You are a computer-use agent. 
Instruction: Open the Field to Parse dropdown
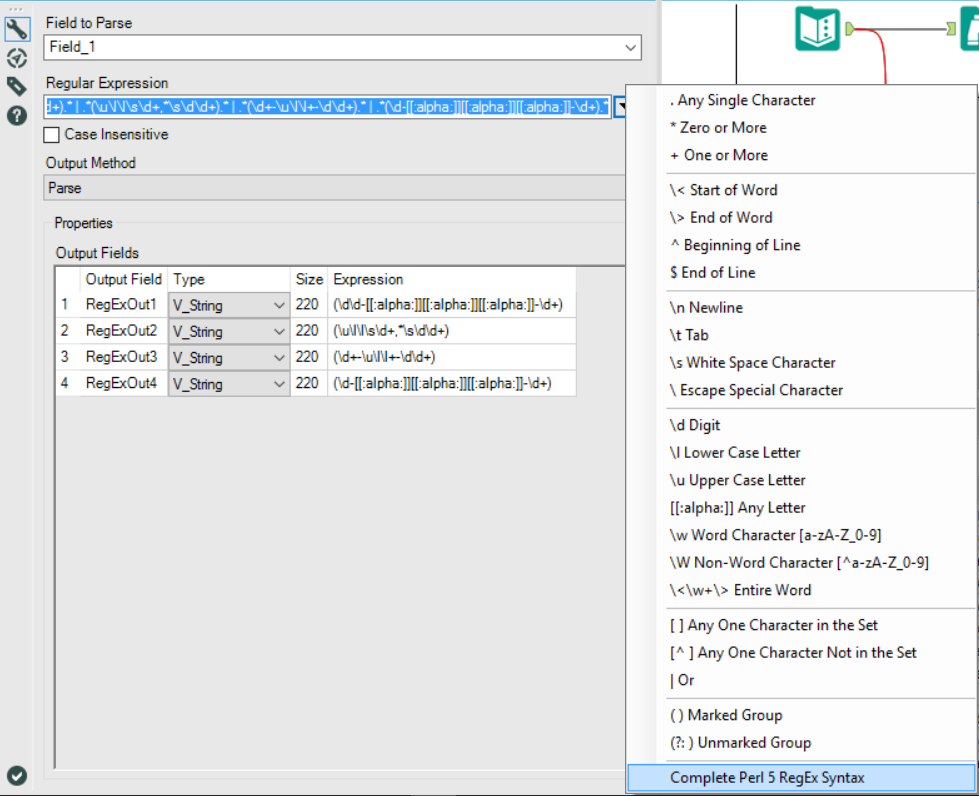click(630, 47)
